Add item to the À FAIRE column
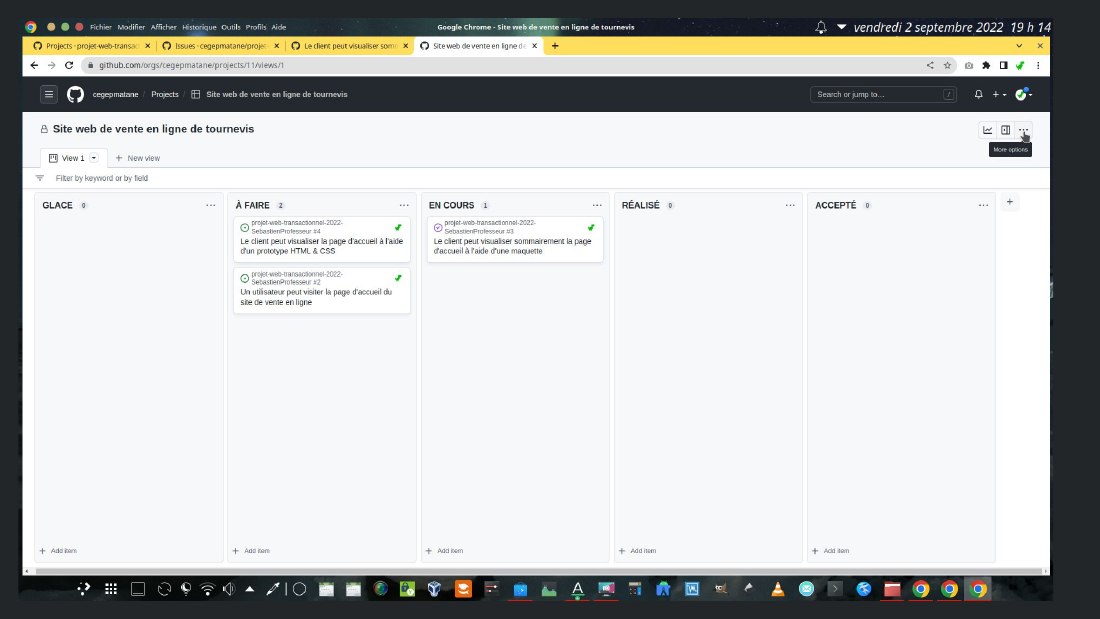1100x619 pixels. coord(251,551)
